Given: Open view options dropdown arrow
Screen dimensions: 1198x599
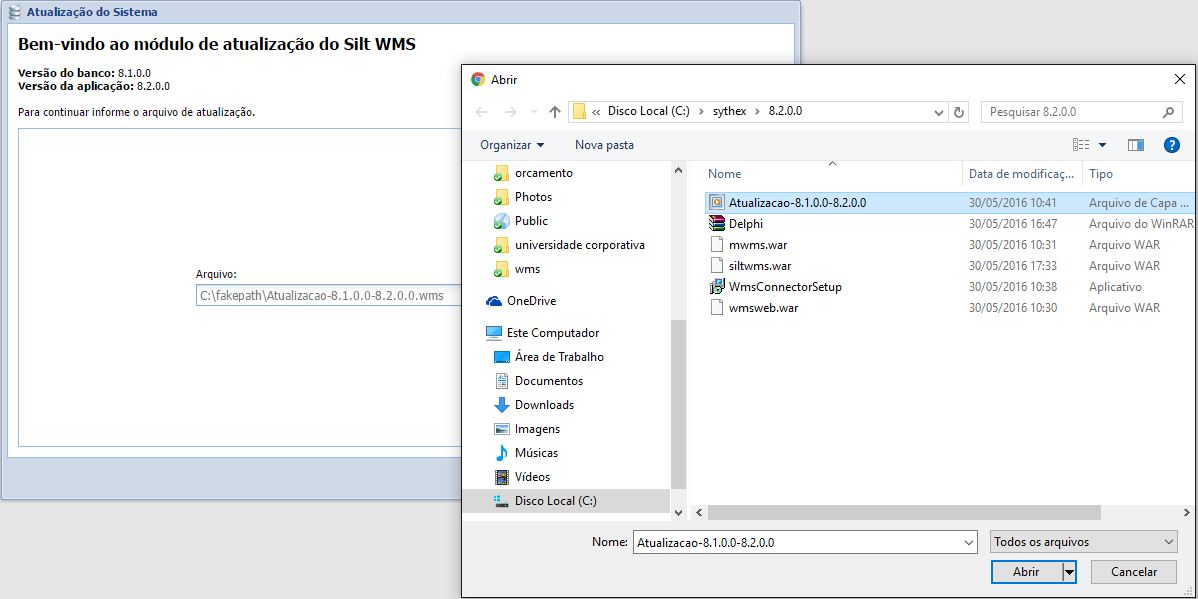Looking at the screenshot, I should 1102,145.
